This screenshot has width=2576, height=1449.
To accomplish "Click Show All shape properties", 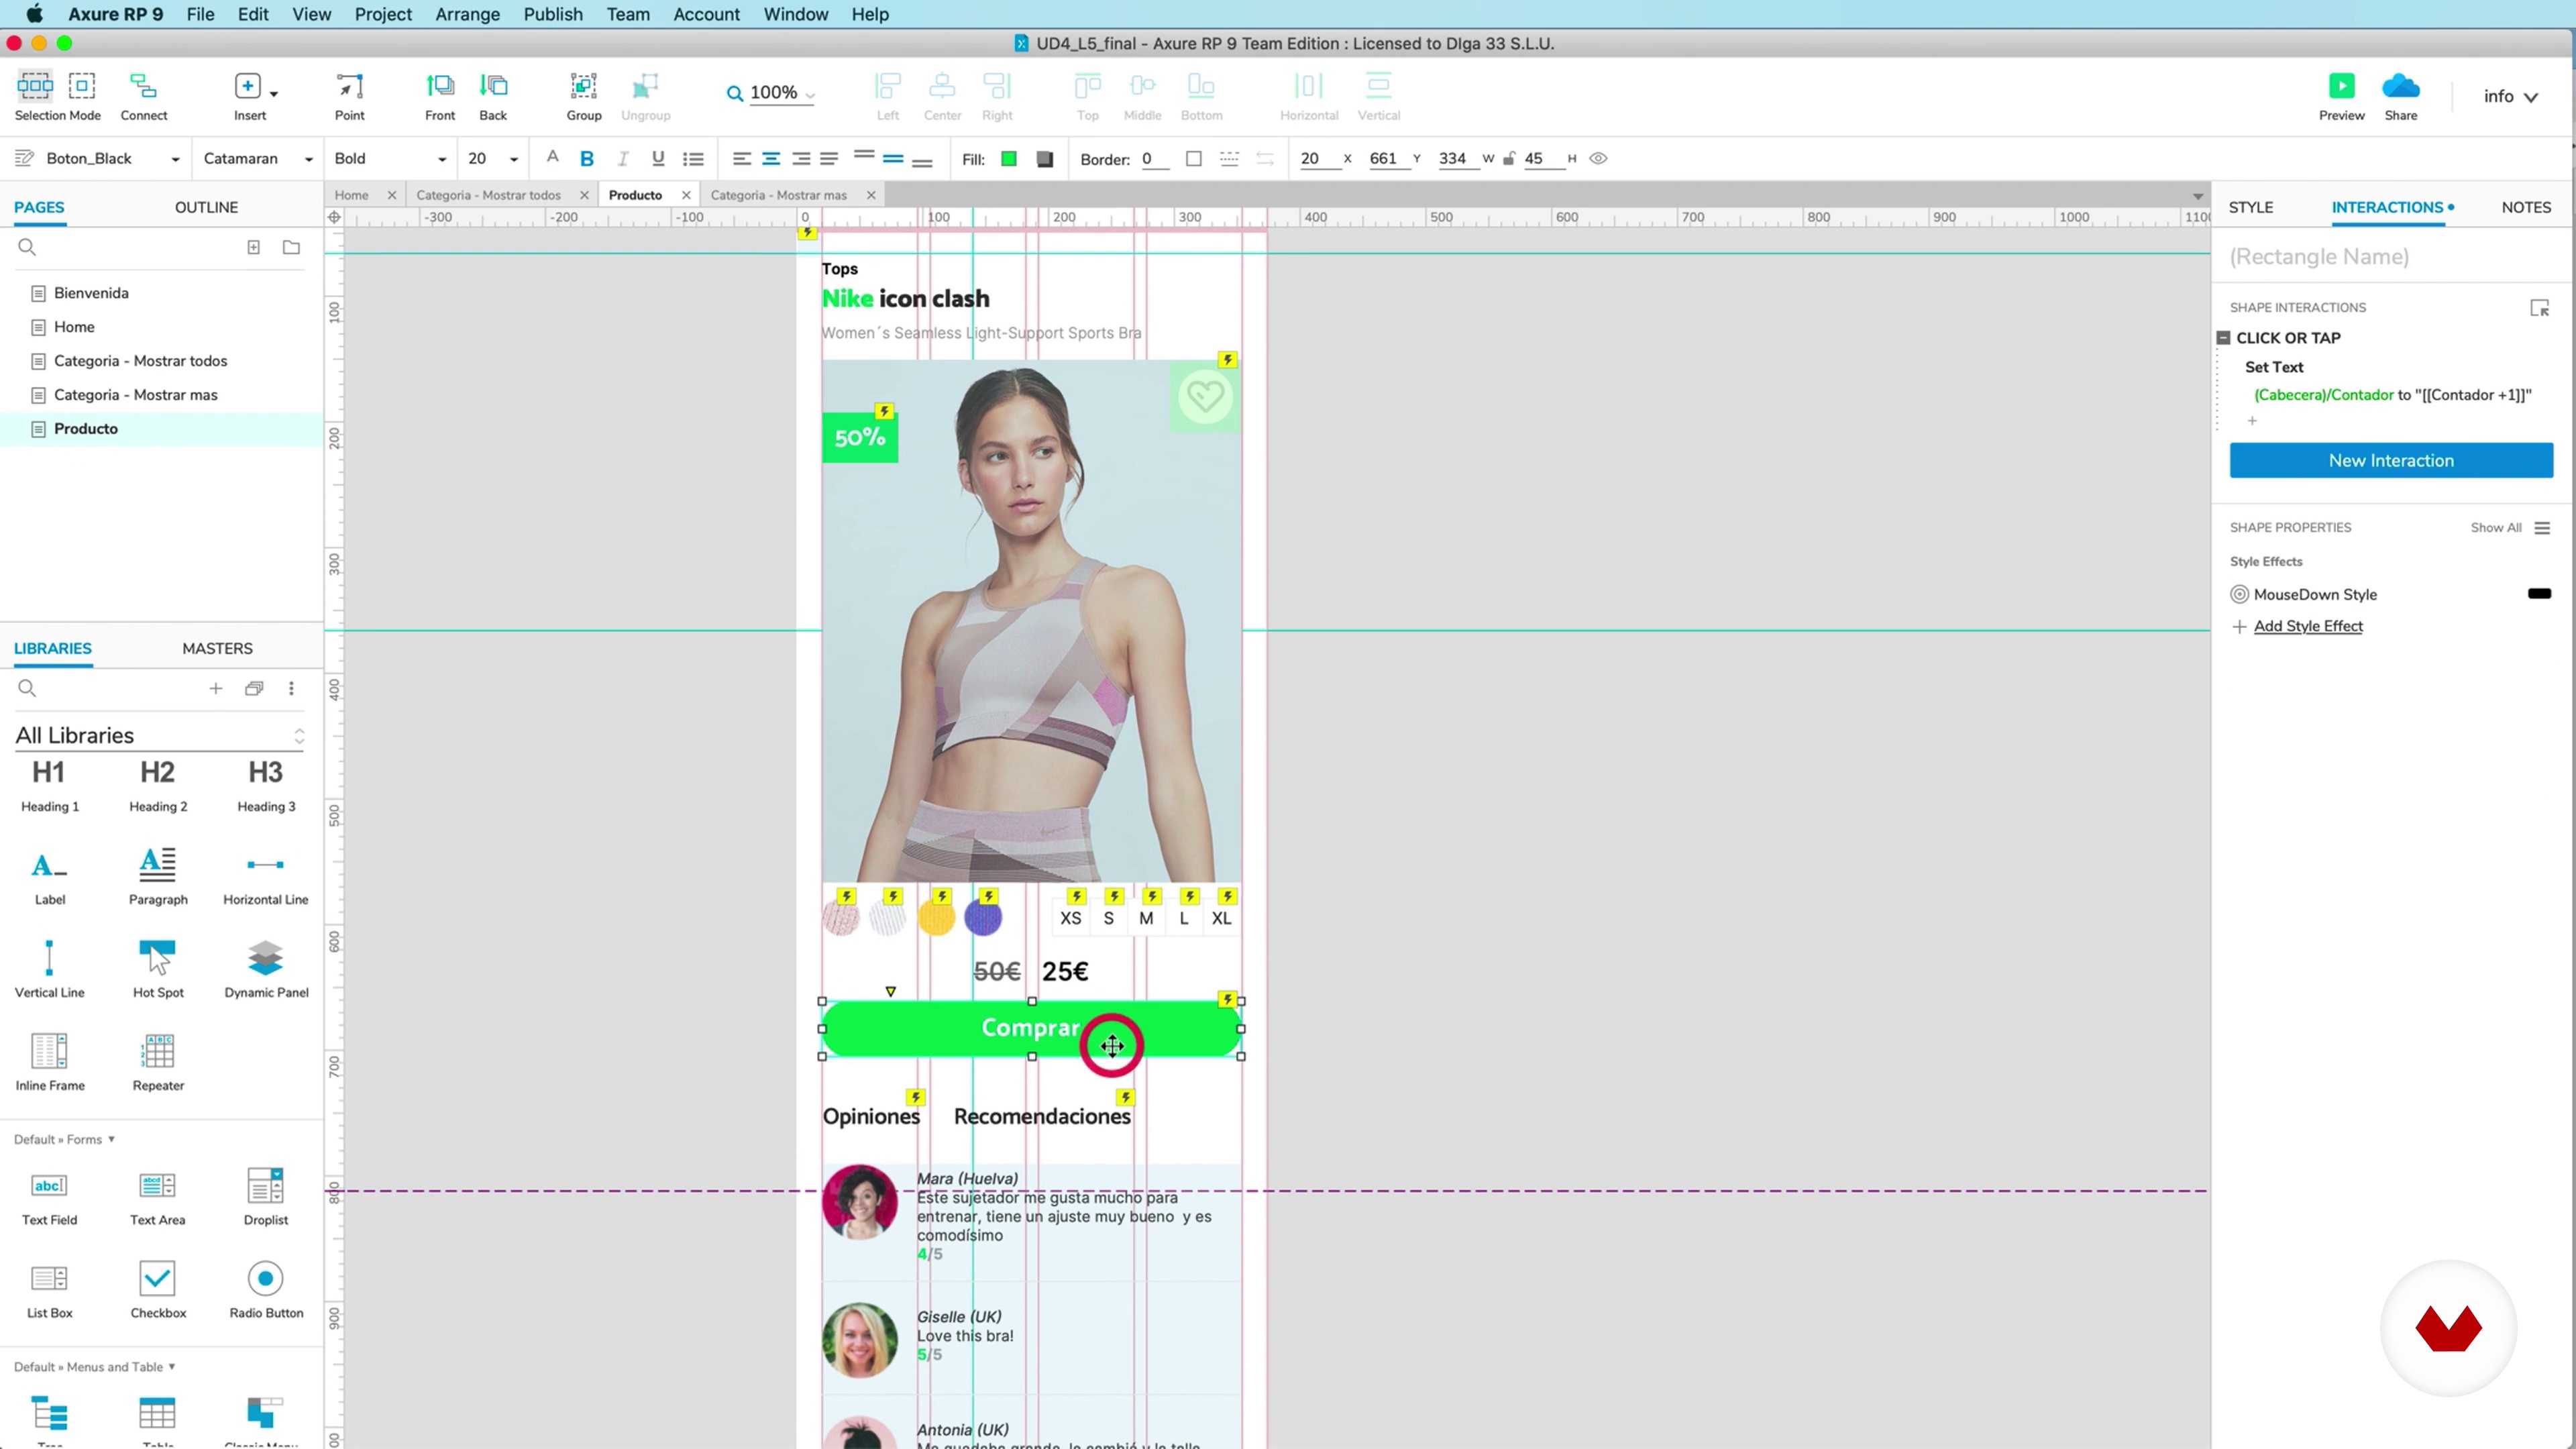I will 2496,528.
